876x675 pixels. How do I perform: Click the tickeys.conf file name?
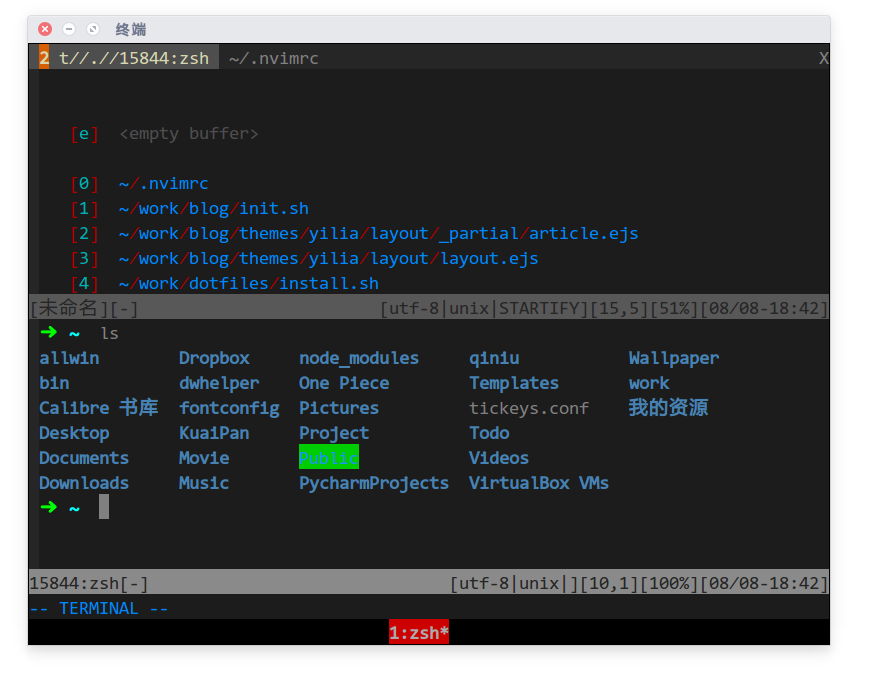coord(529,408)
